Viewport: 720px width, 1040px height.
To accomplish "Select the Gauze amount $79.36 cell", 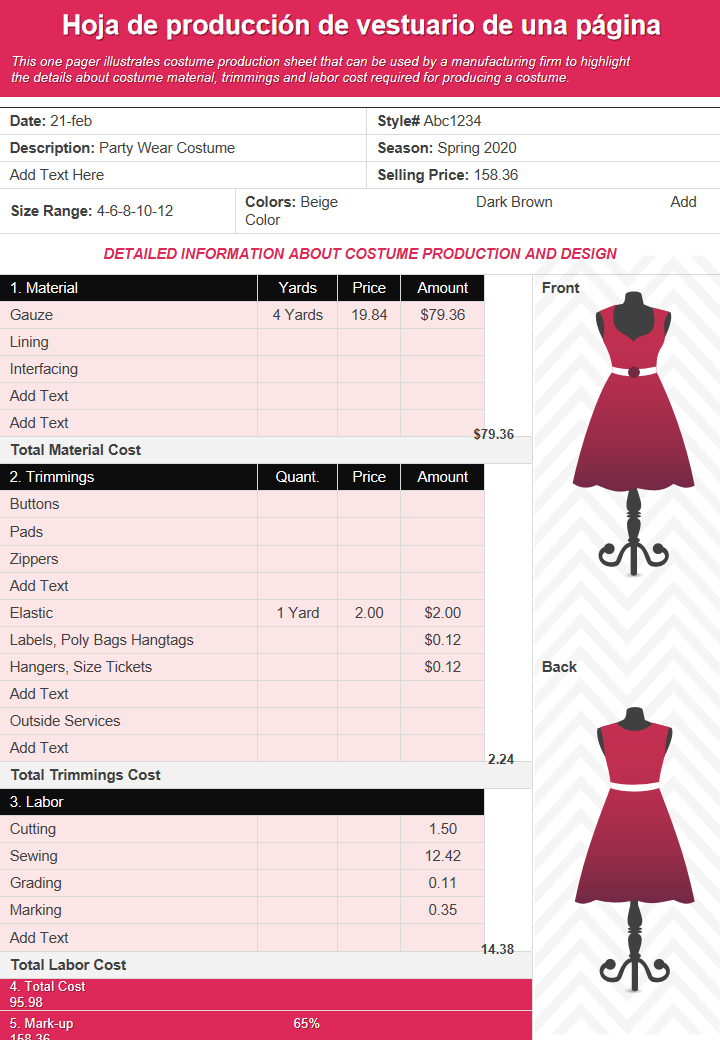I will [442, 315].
